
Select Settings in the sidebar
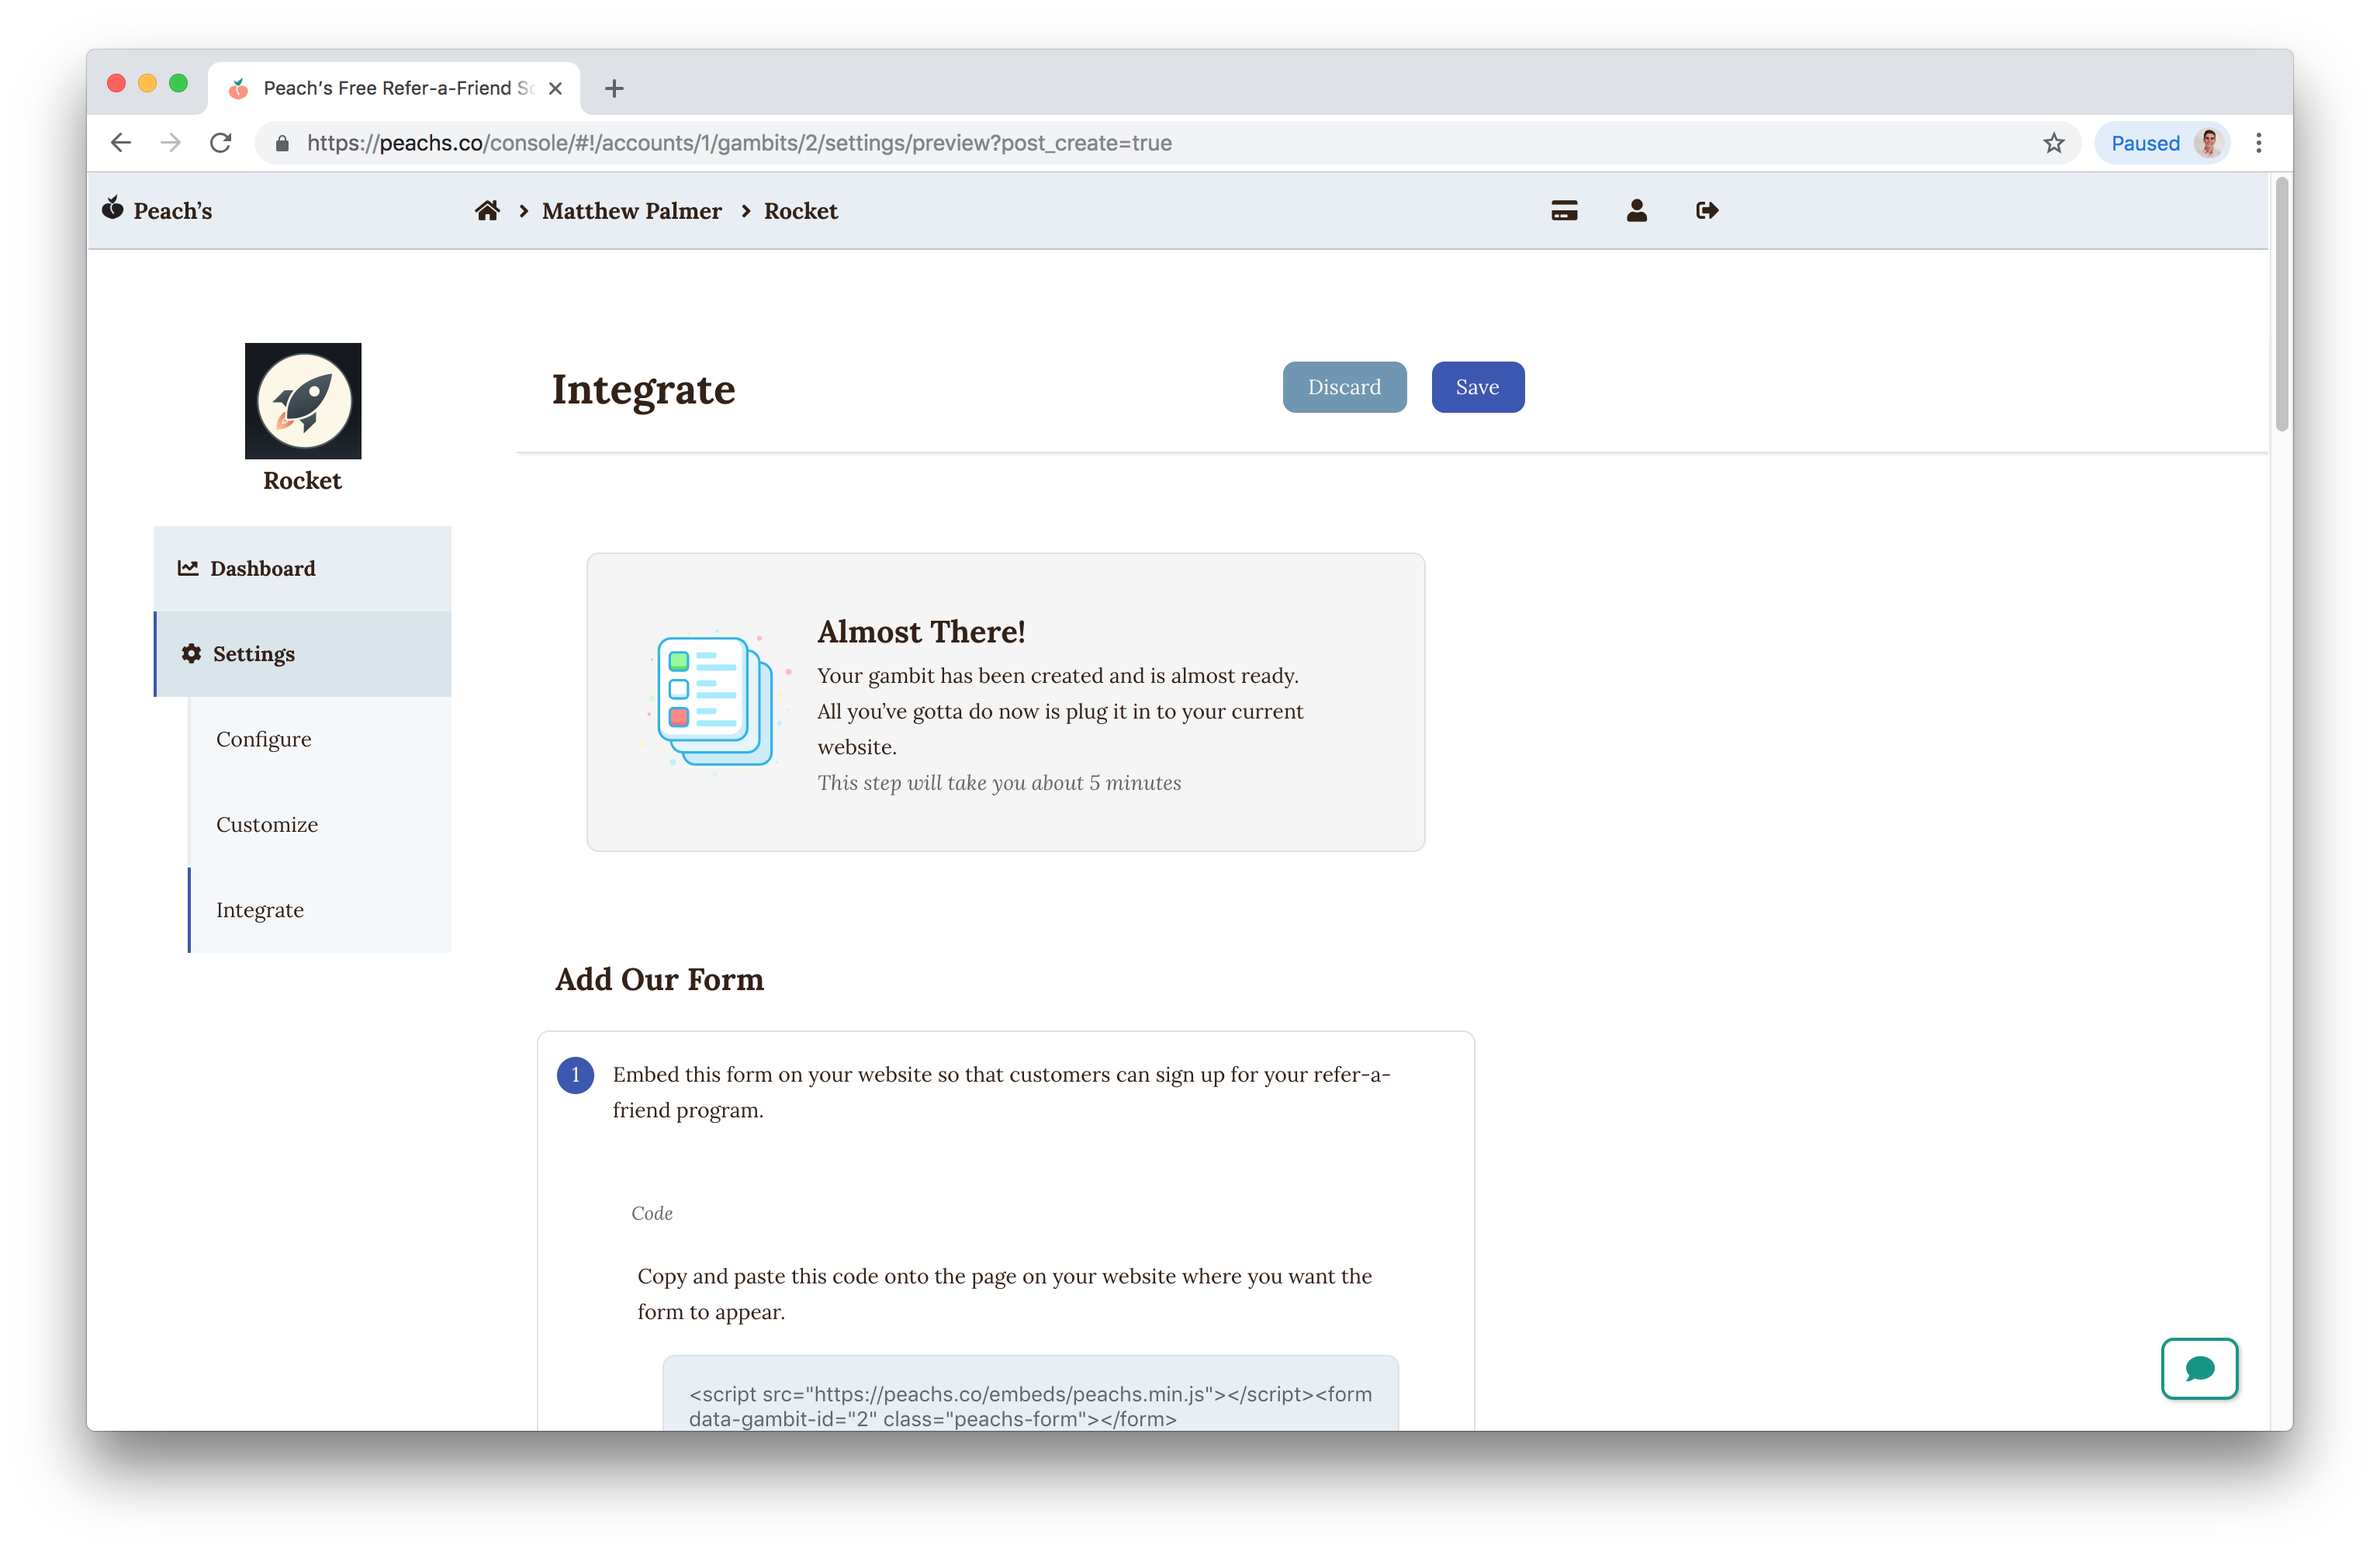pos(253,654)
